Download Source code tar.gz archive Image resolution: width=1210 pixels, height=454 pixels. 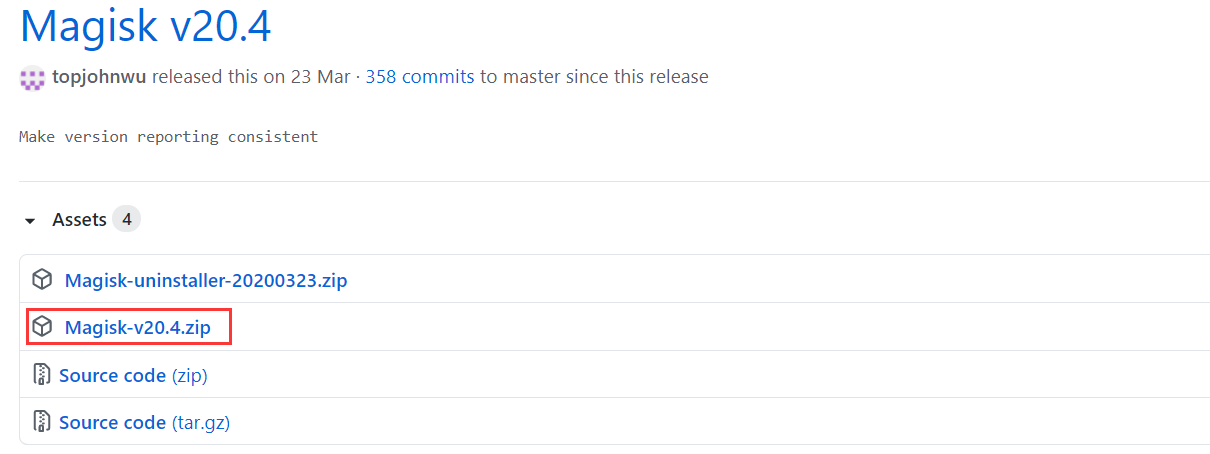click(x=144, y=422)
